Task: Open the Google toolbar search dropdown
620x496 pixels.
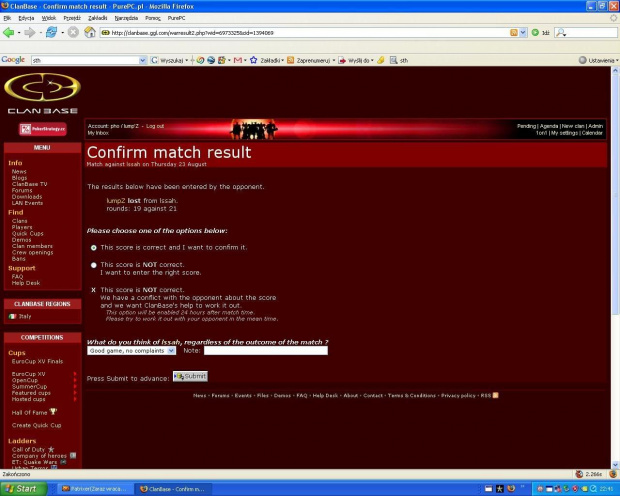Action: [143, 60]
